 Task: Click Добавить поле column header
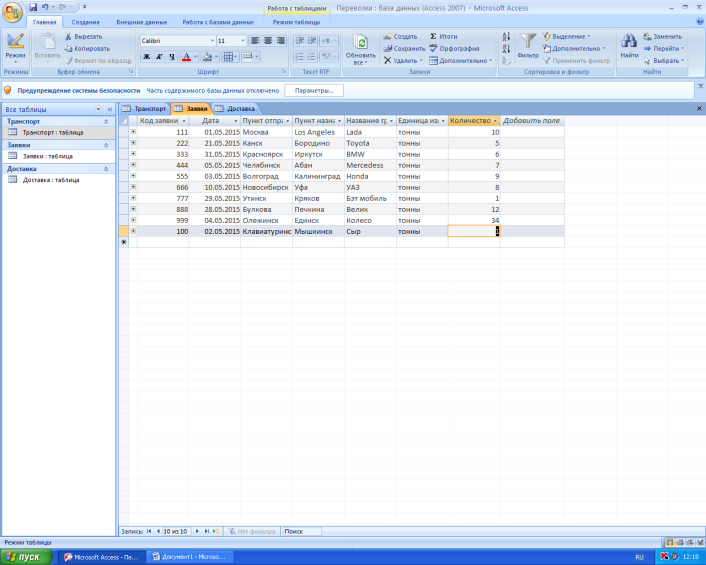pos(532,121)
